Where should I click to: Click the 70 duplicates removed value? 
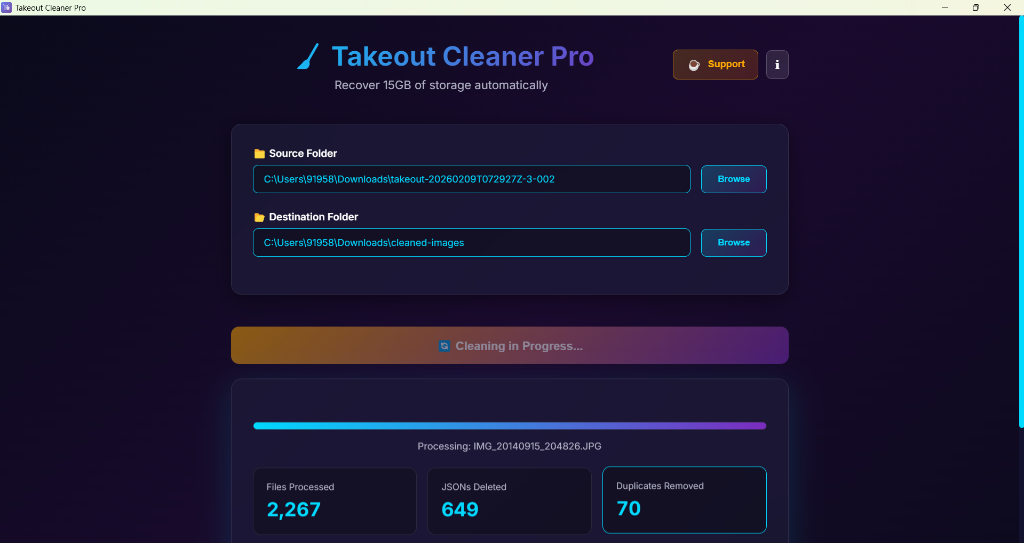click(628, 508)
